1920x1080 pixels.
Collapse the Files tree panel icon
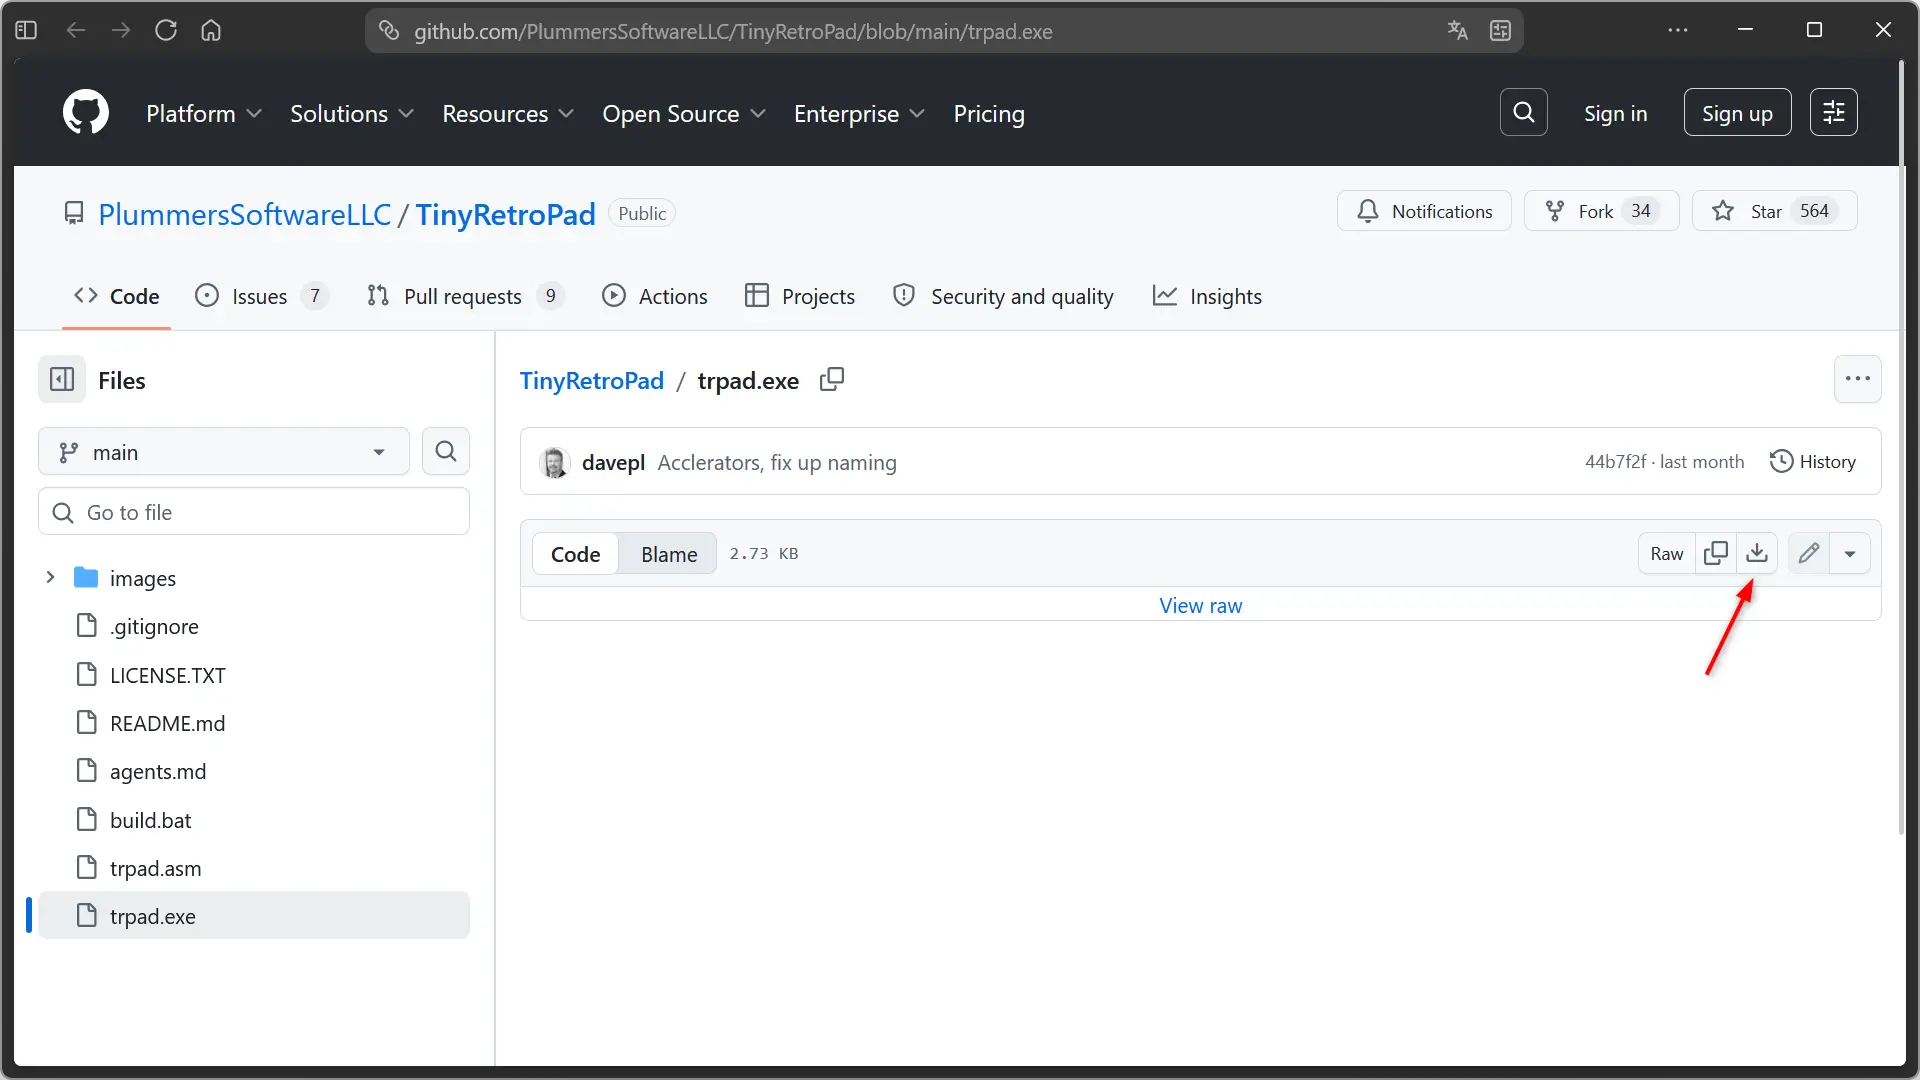[x=62, y=380]
